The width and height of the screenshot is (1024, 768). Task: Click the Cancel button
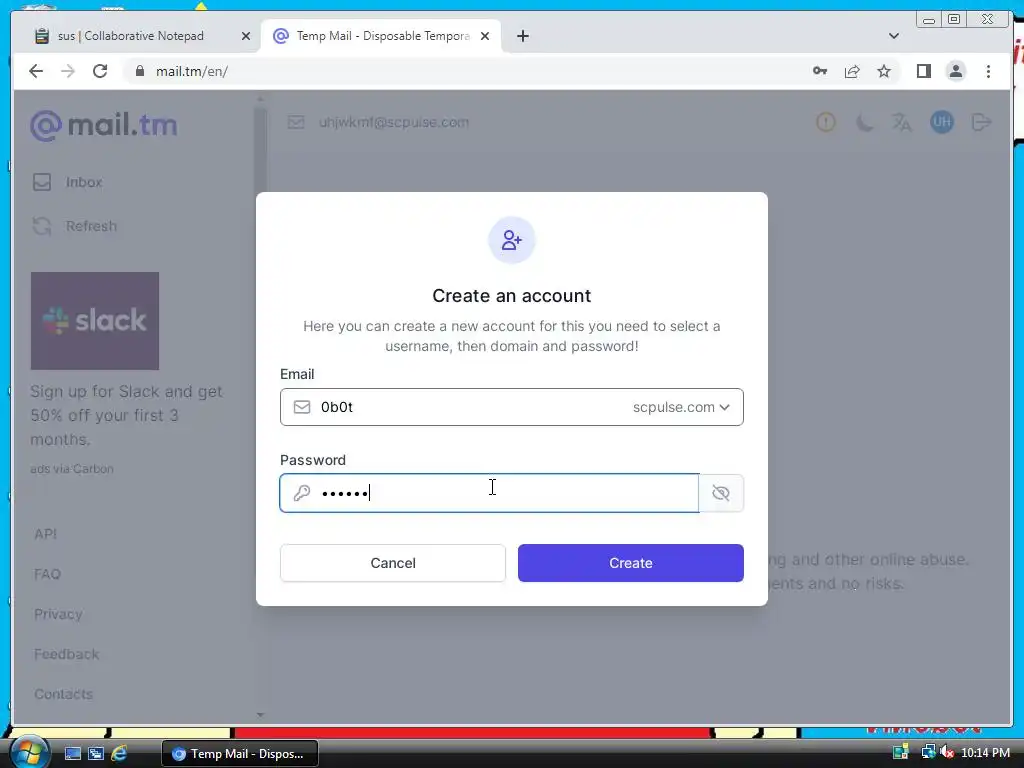click(x=392, y=563)
